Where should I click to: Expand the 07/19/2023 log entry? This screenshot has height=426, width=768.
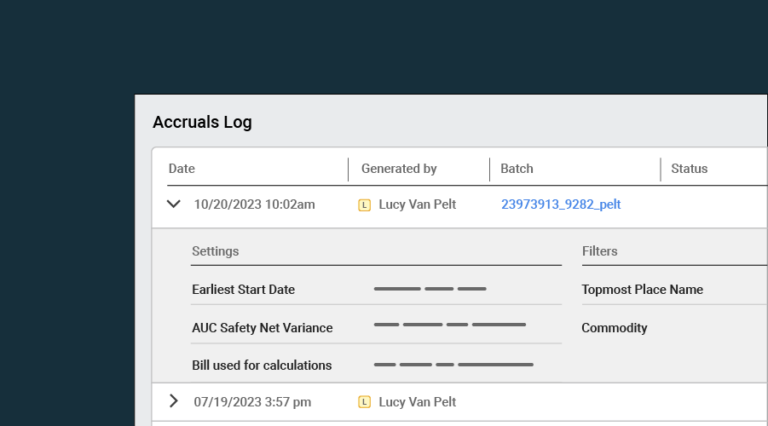[x=174, y=401]
